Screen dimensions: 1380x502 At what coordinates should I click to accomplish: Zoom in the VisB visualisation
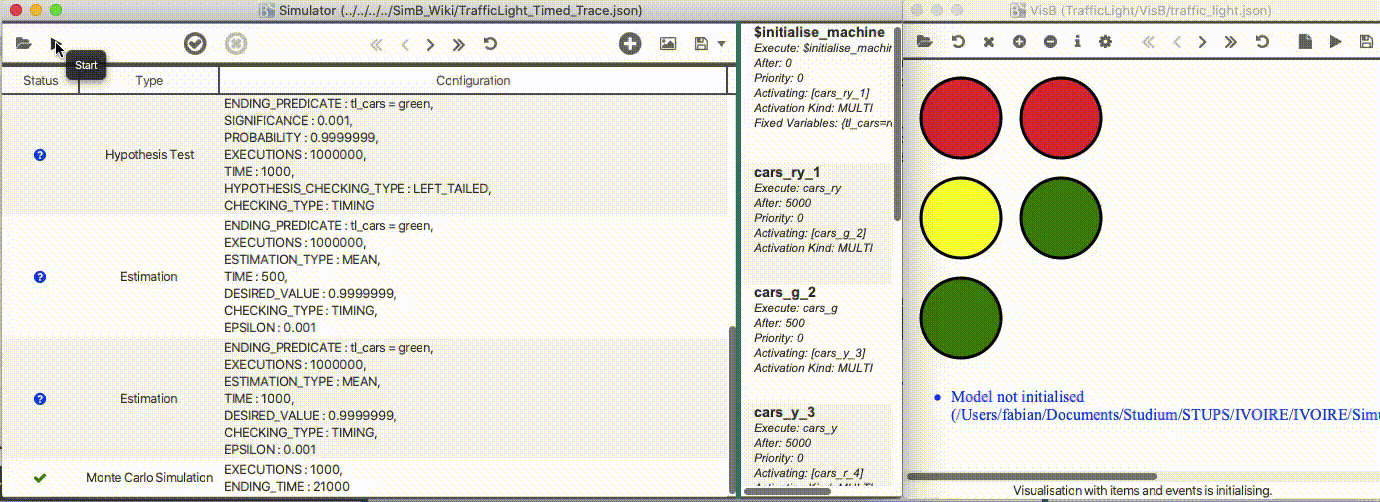1019,42
